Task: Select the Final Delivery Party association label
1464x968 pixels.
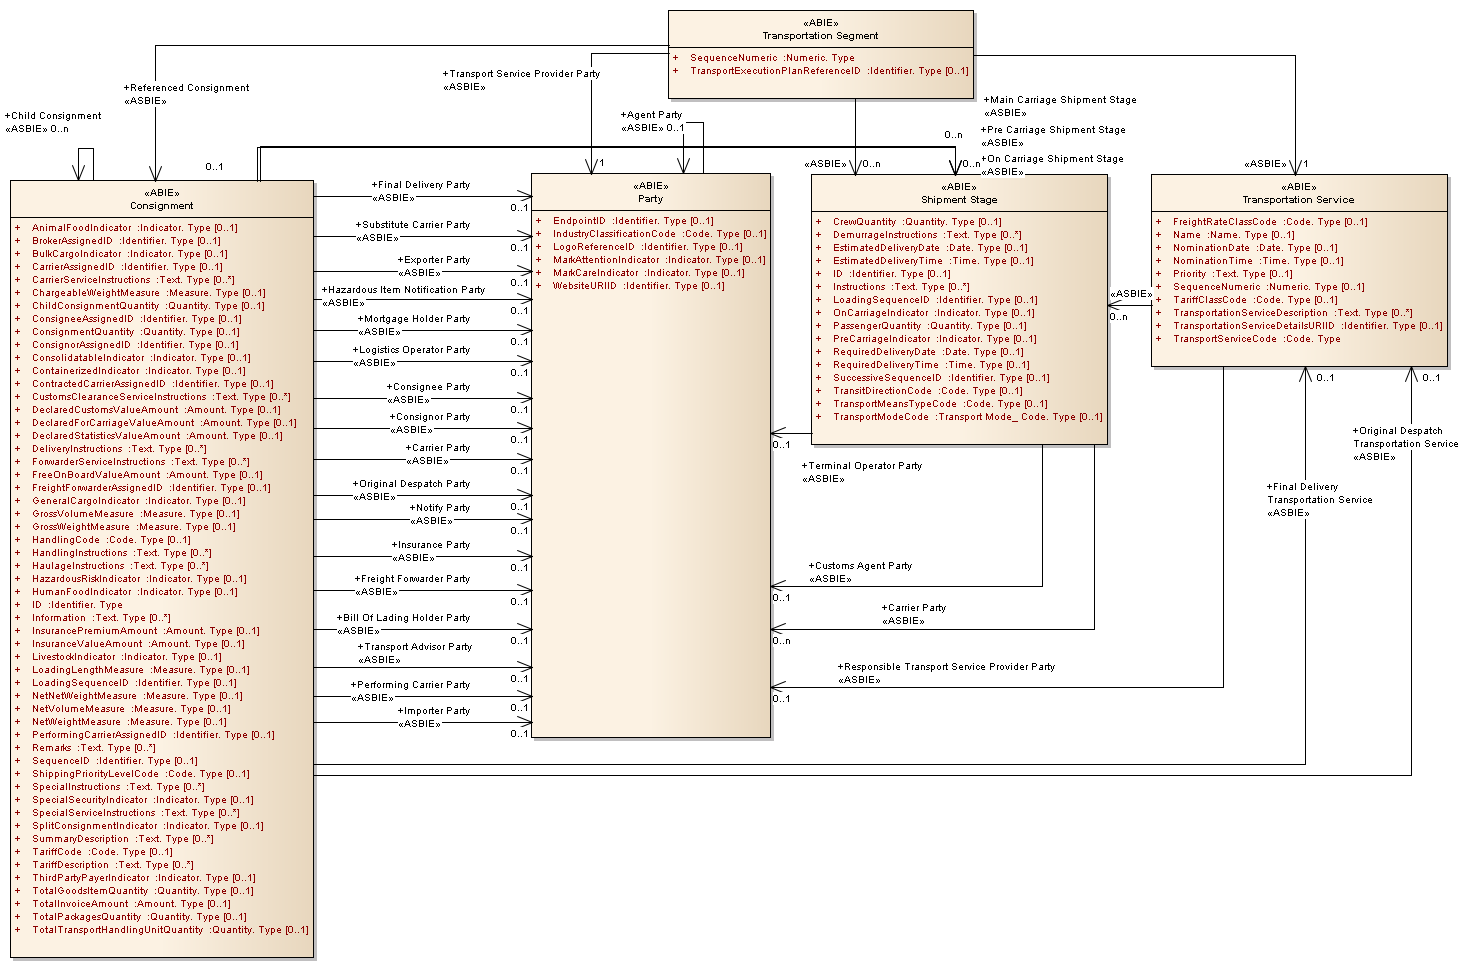Action: (421, 185)
